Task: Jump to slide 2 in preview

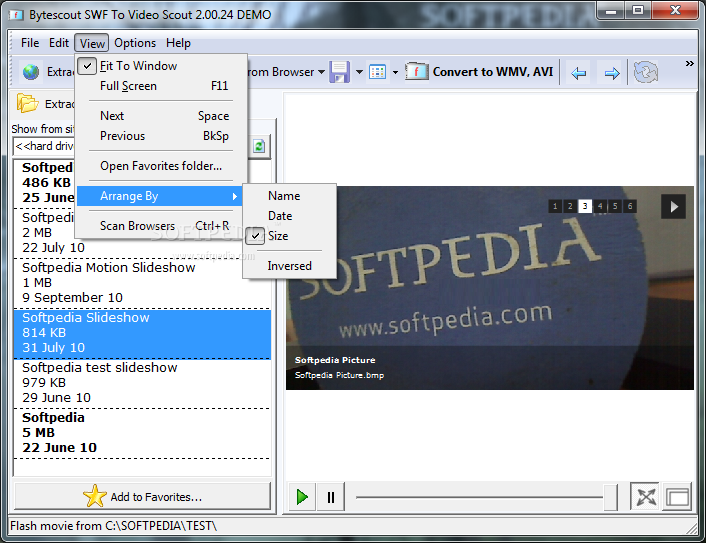Action: pyautogui.click(x=570, y=206)
